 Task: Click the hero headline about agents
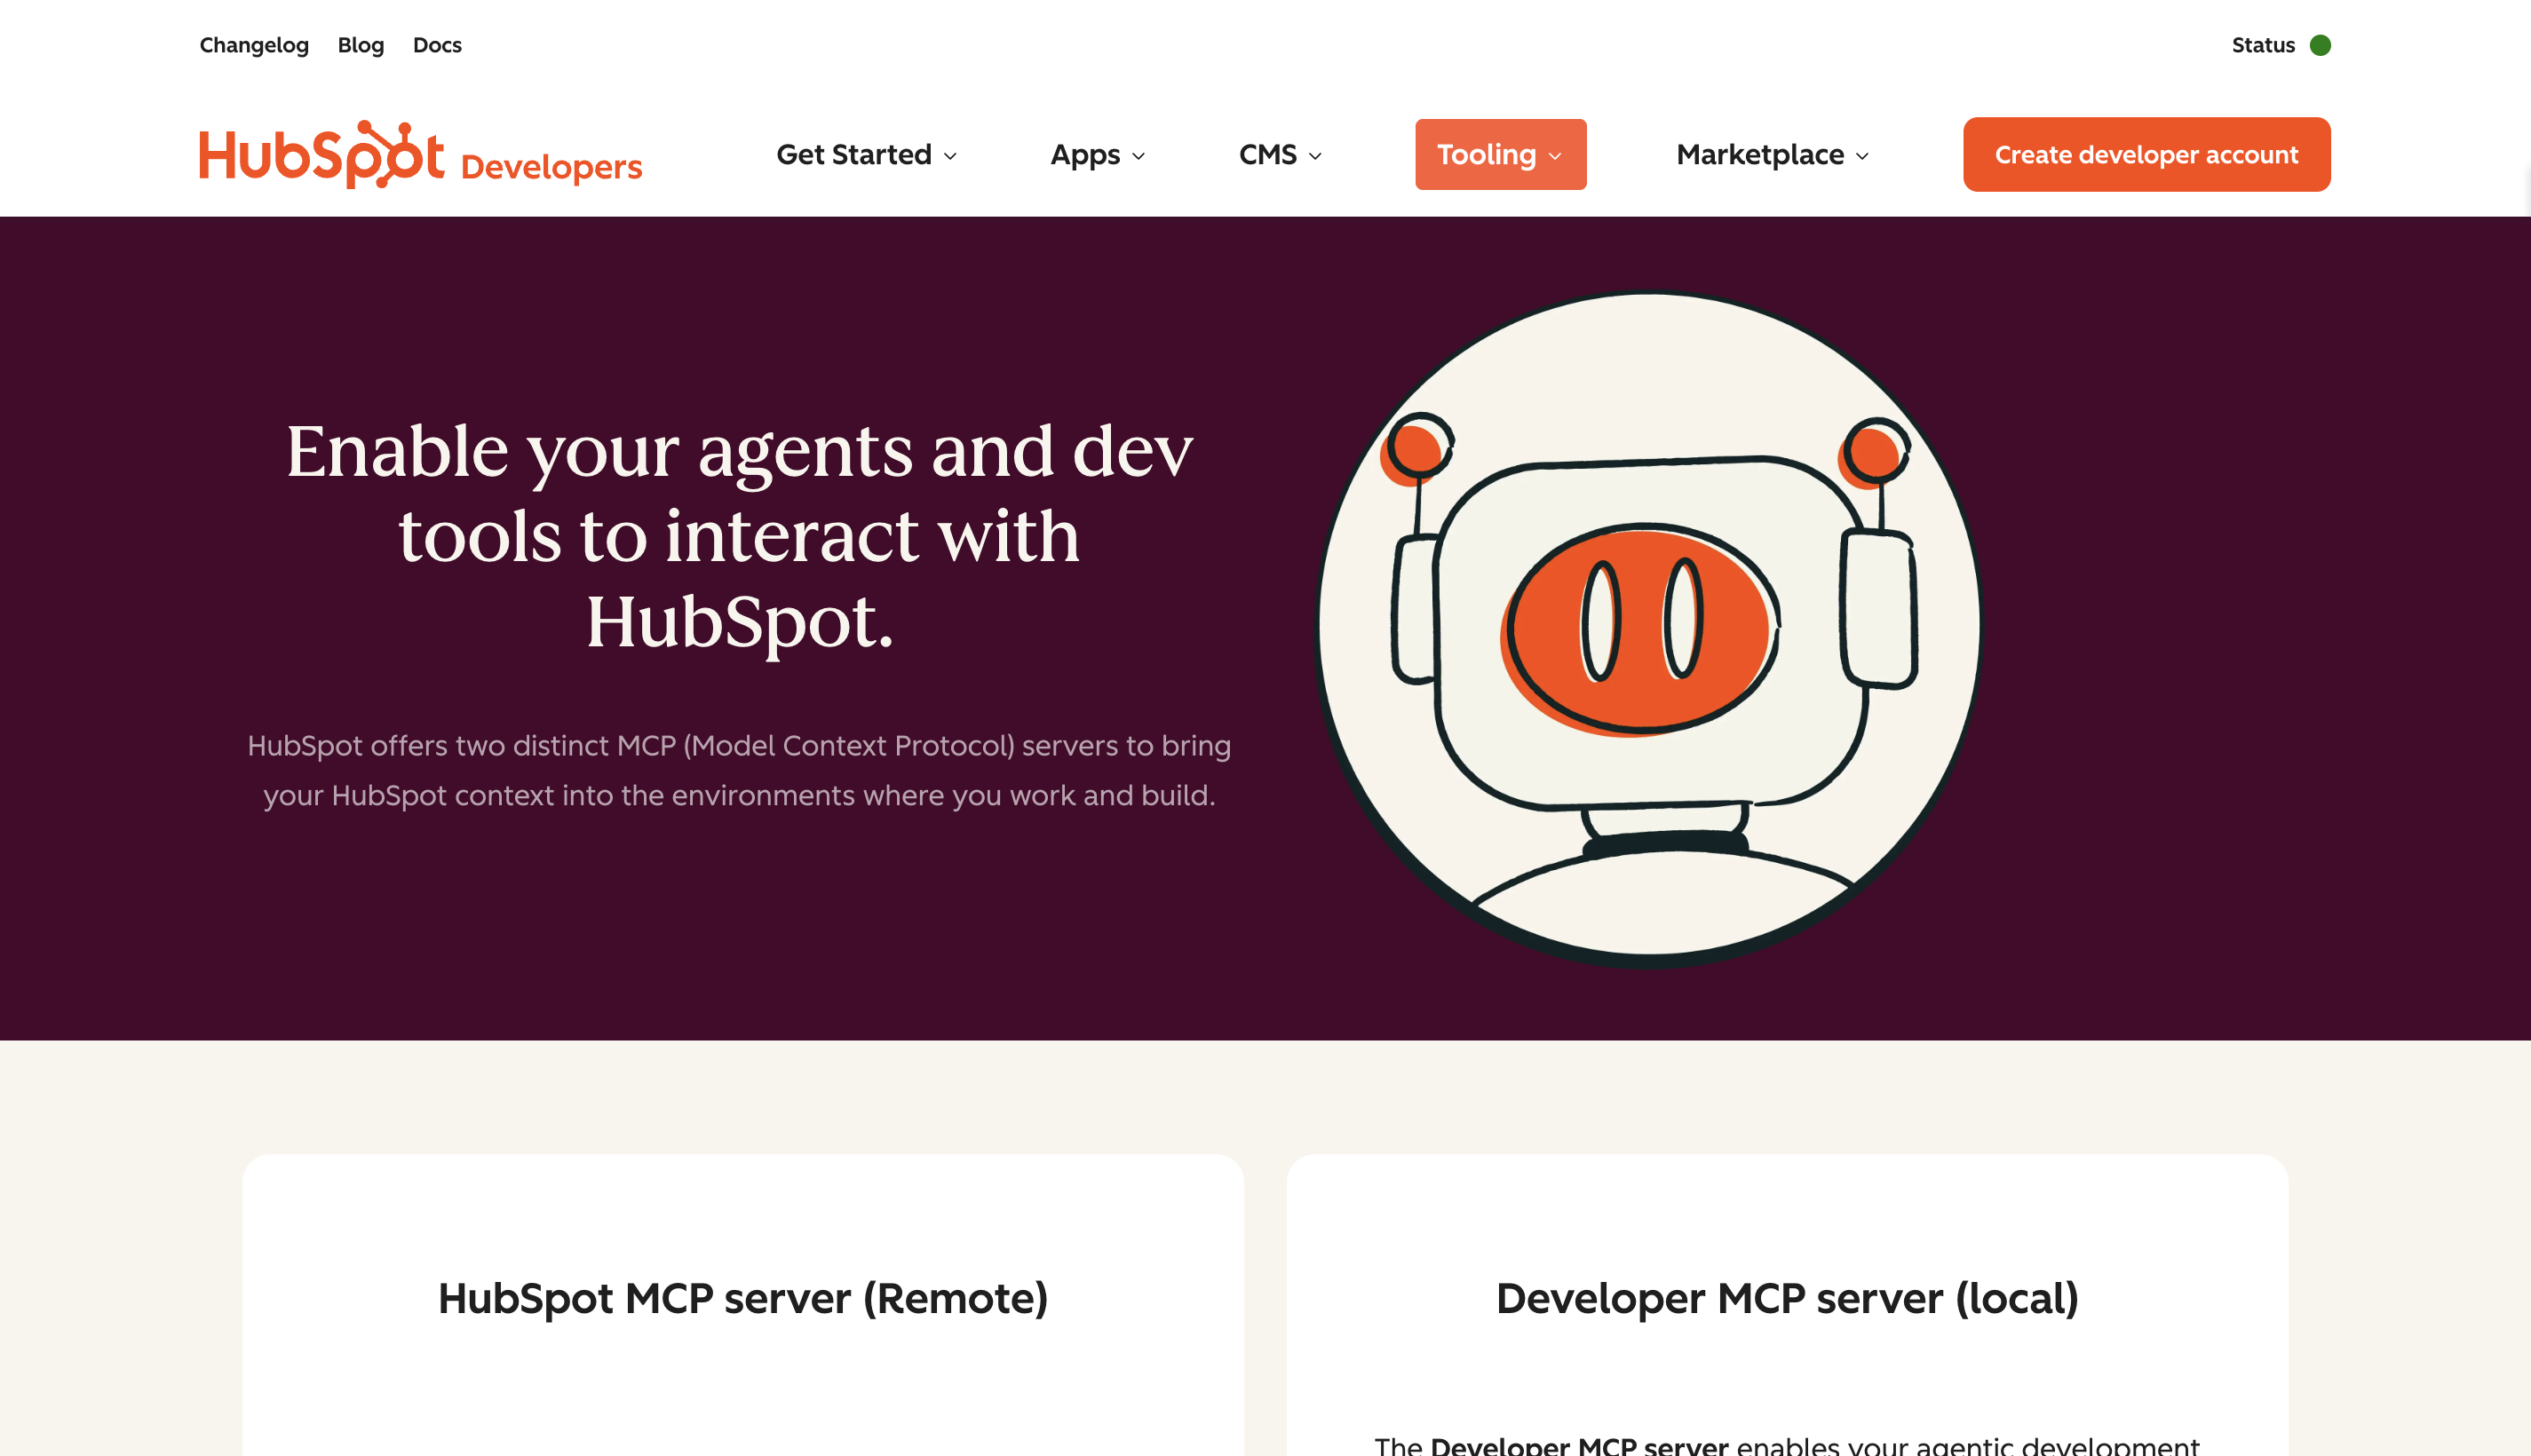coord(739,537)
